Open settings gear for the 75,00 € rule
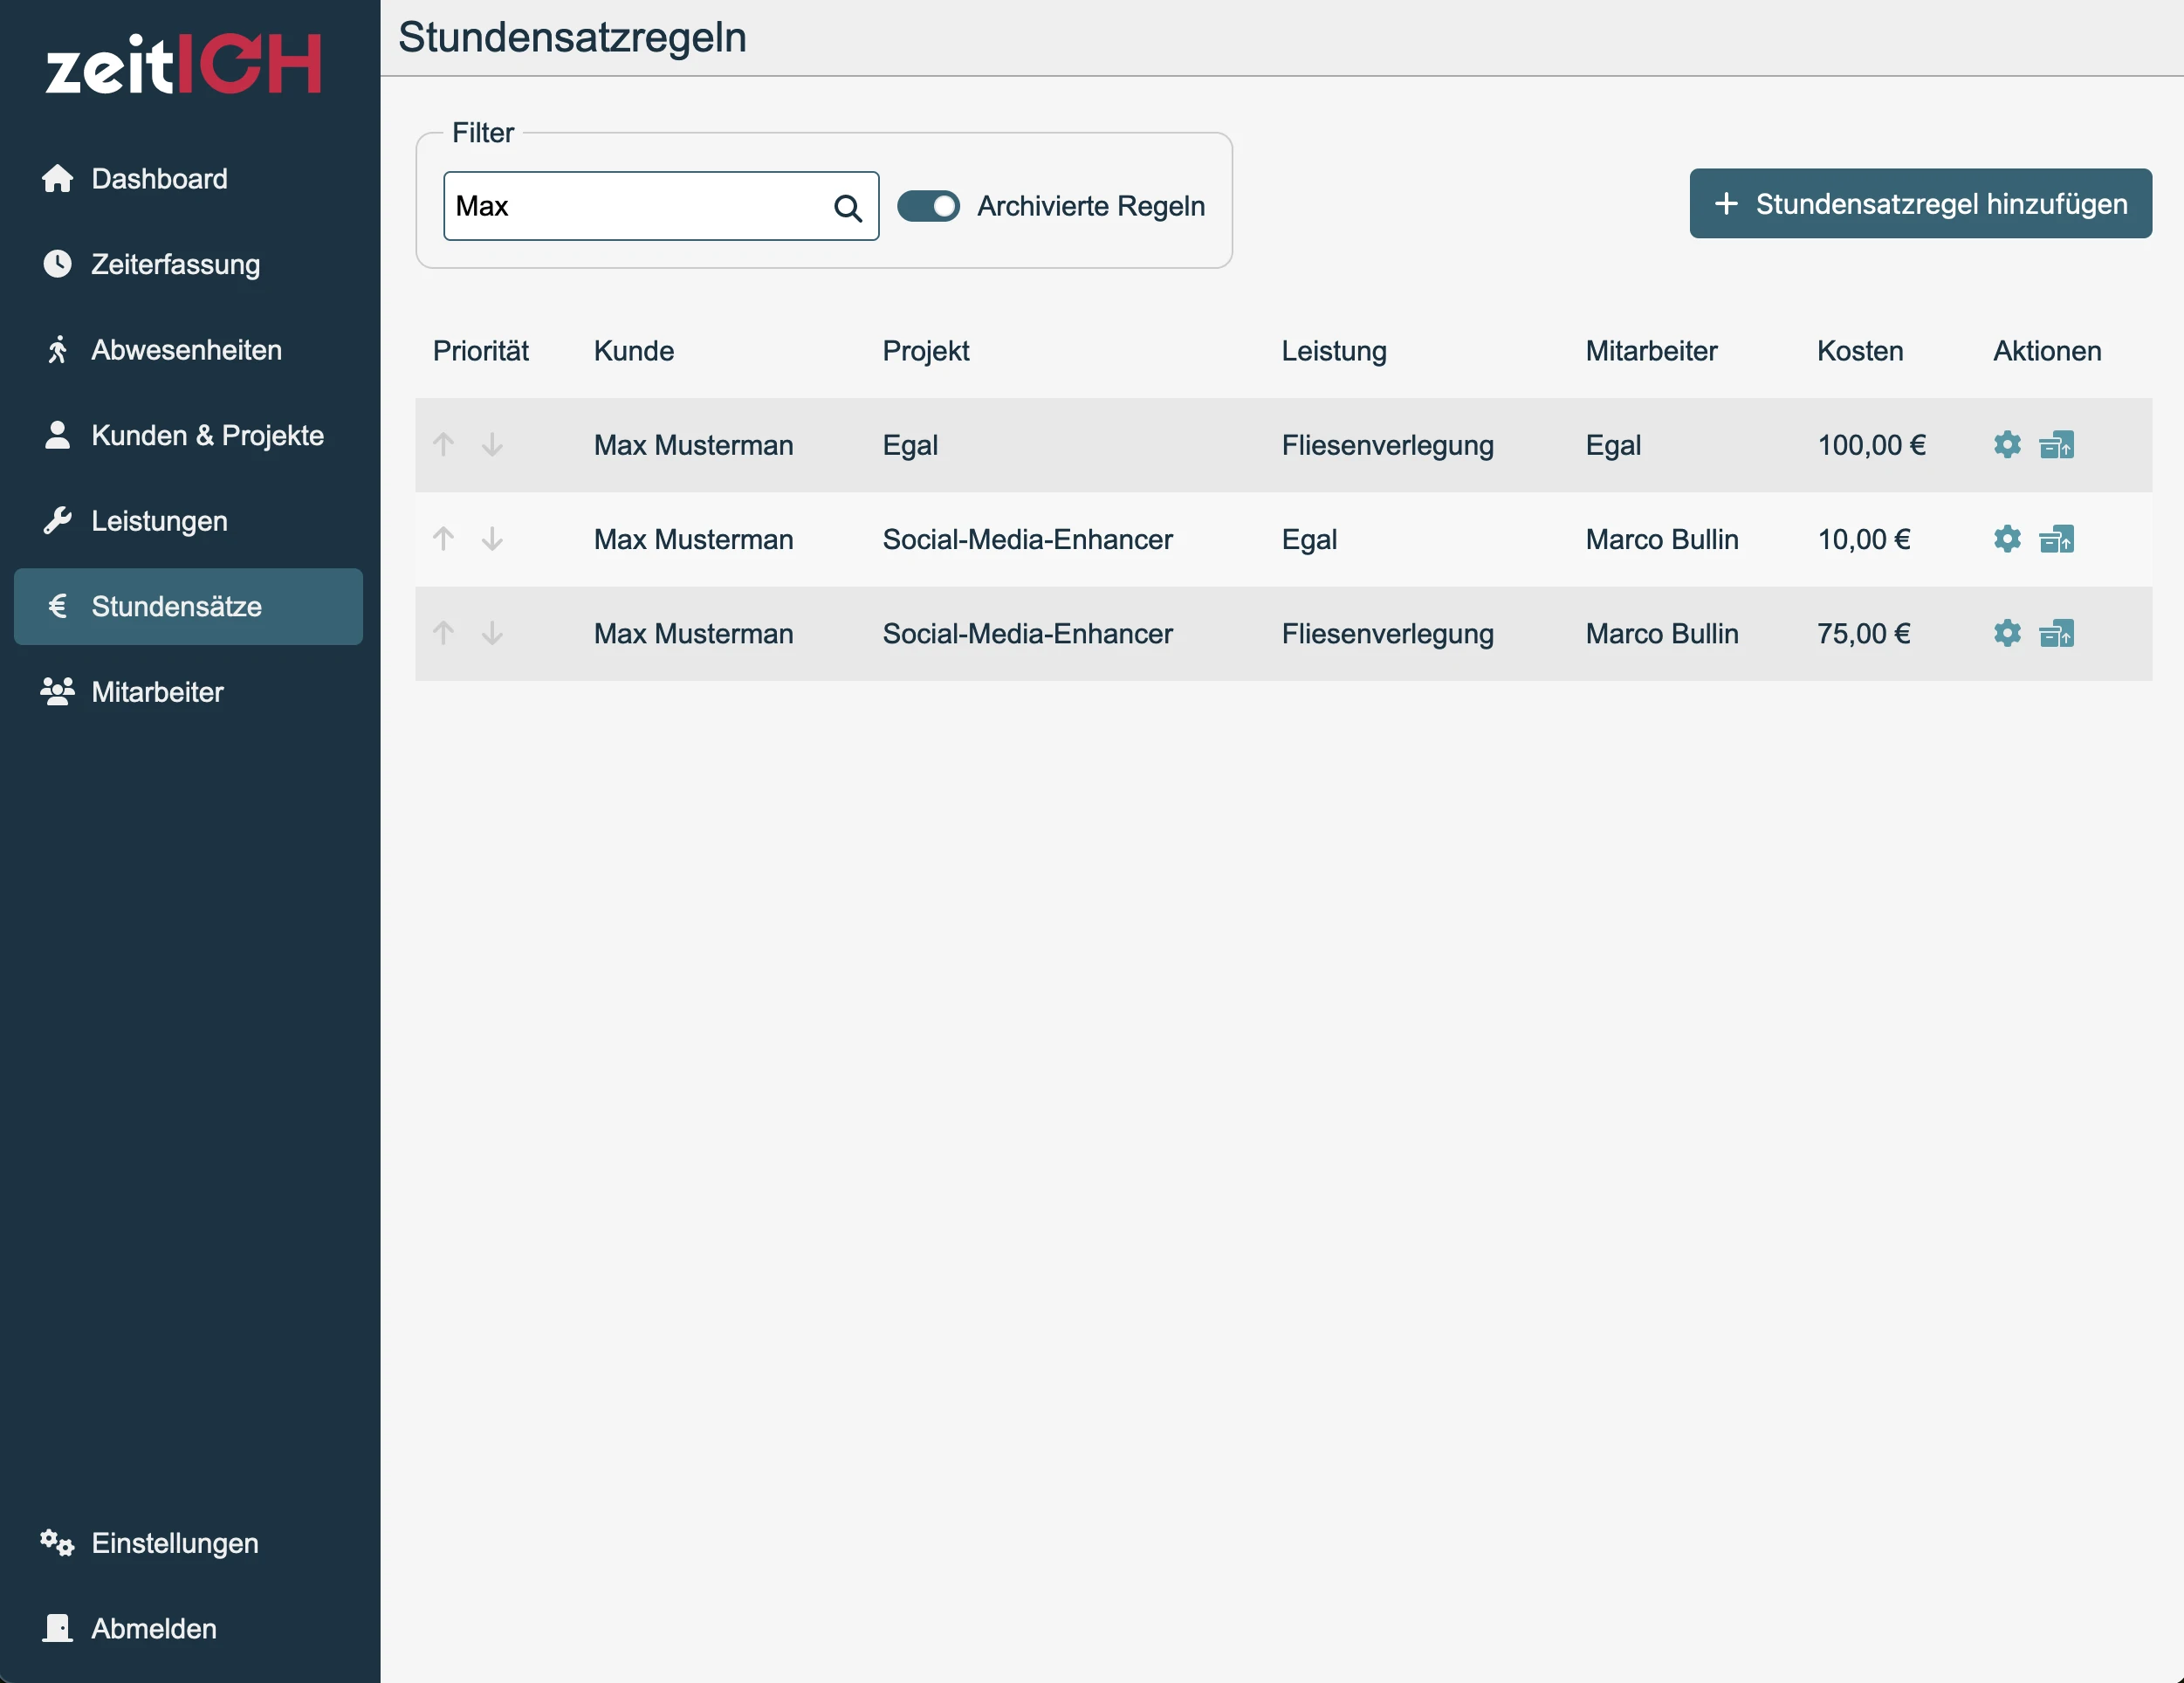This screenshot has width=2184, height=1683. pos(2007,633)
